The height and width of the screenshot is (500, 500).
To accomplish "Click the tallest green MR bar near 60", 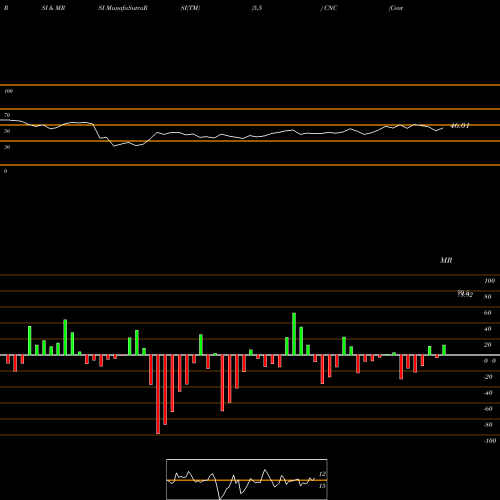I will 294,334.
